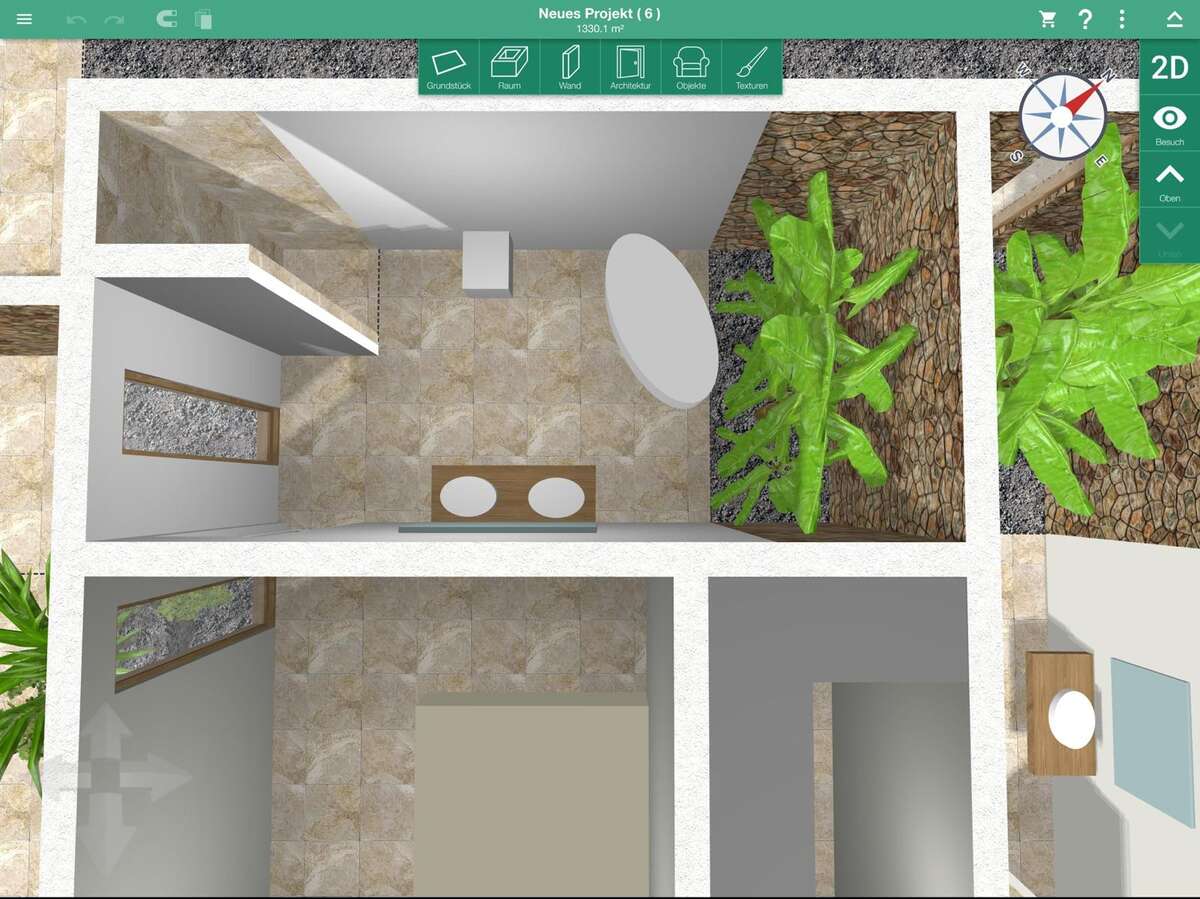Screen dimensions: 1200x899
Task: Collapse the top bar with the eject arrow
Action: click(x=1174, y=20)
